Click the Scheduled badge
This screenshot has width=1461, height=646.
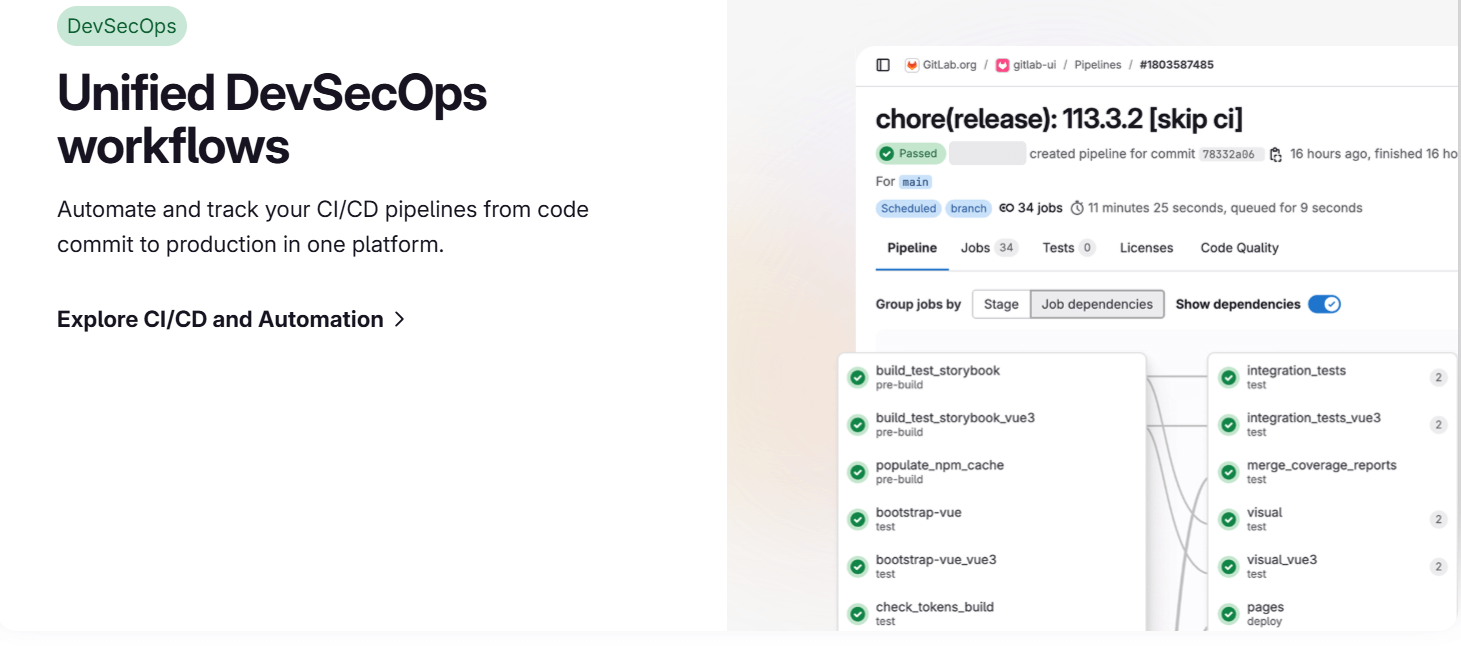coord(908,208)
